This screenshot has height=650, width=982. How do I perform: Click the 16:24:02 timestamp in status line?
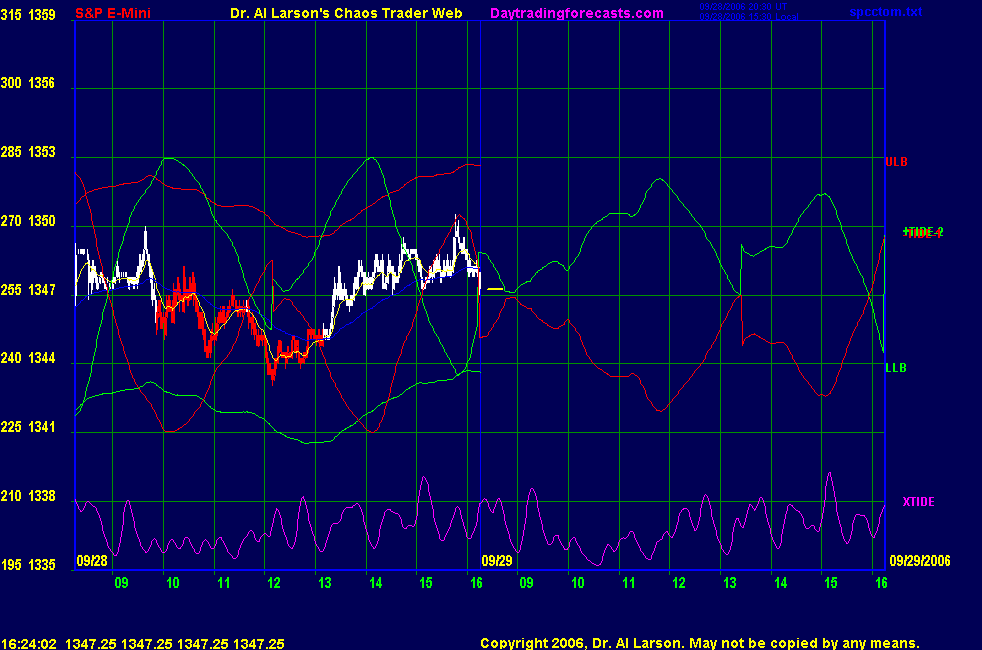(27, 644)
